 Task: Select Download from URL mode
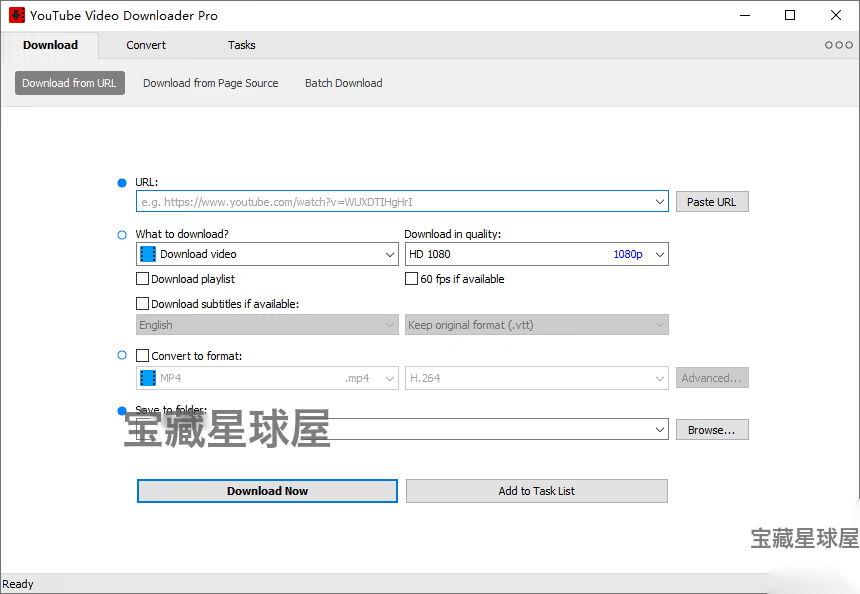pos(70,83)
